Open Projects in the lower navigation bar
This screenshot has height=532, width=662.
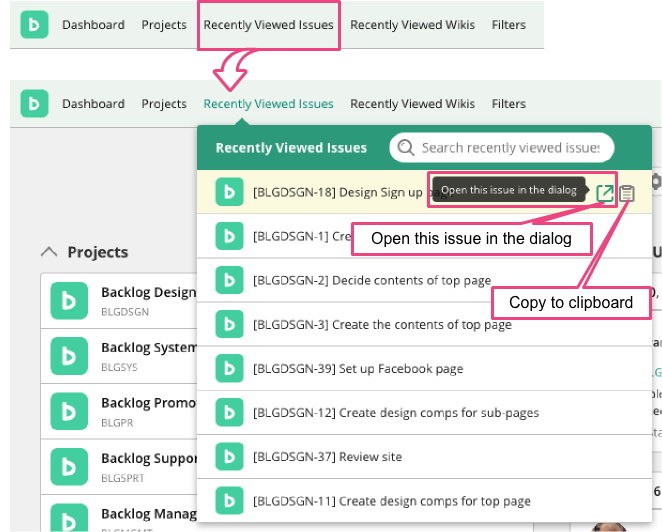[164, 104]
